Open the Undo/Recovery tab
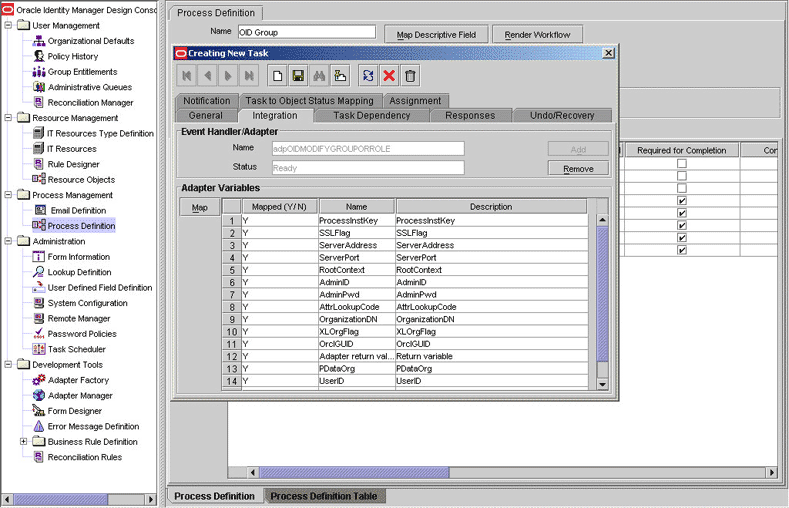 pyautogui.click(x=562, y=116)
